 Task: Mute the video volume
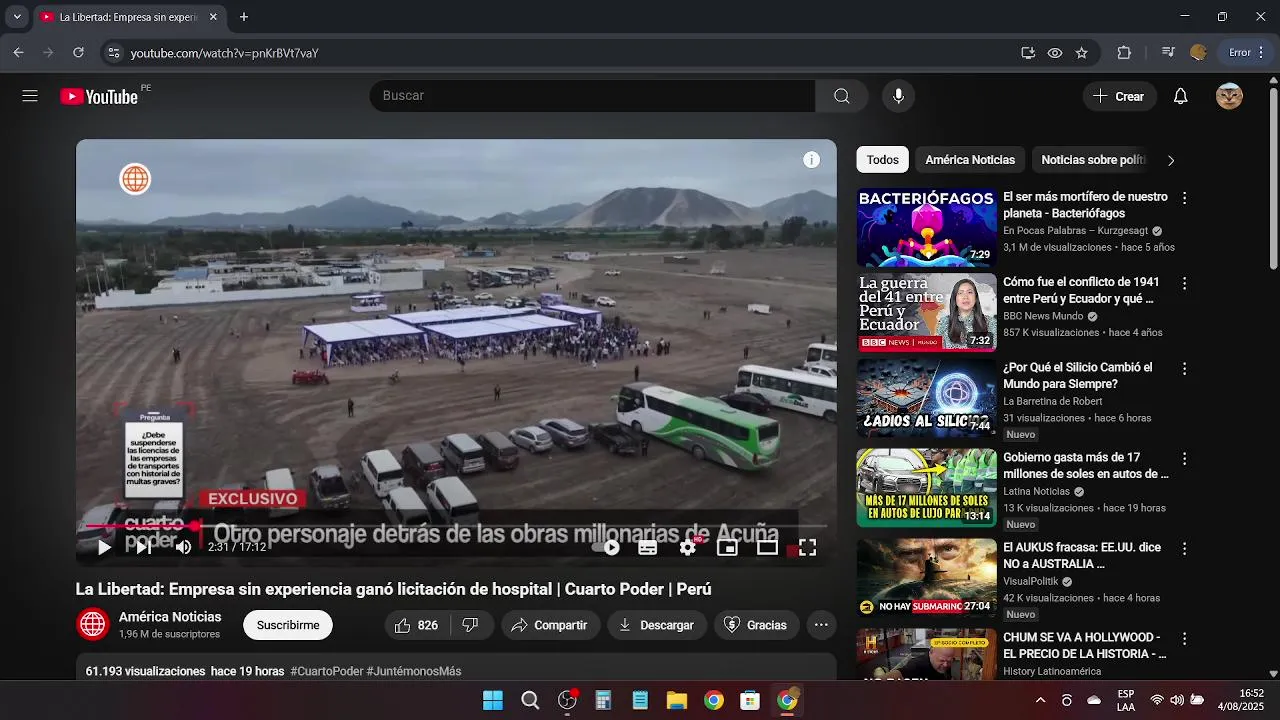click(x=184, y=547)
